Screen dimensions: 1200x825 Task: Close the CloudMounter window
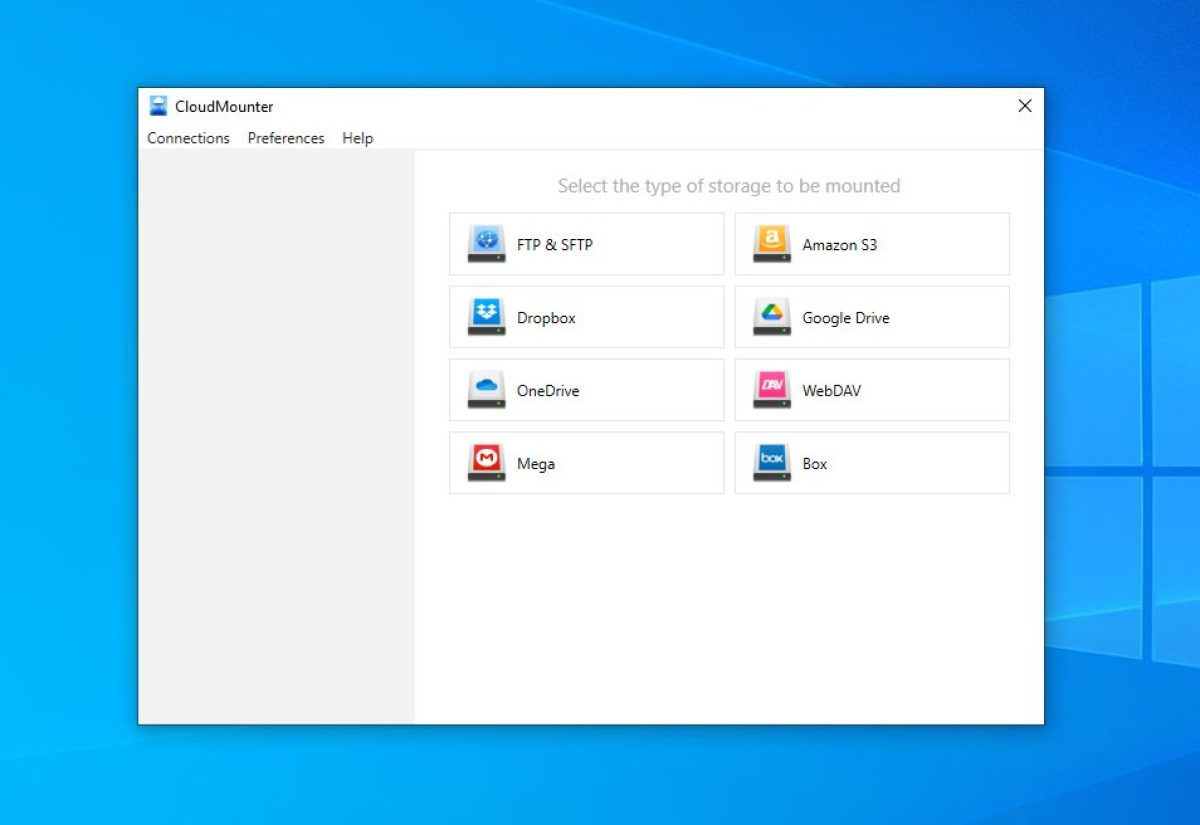point(1024,106)
